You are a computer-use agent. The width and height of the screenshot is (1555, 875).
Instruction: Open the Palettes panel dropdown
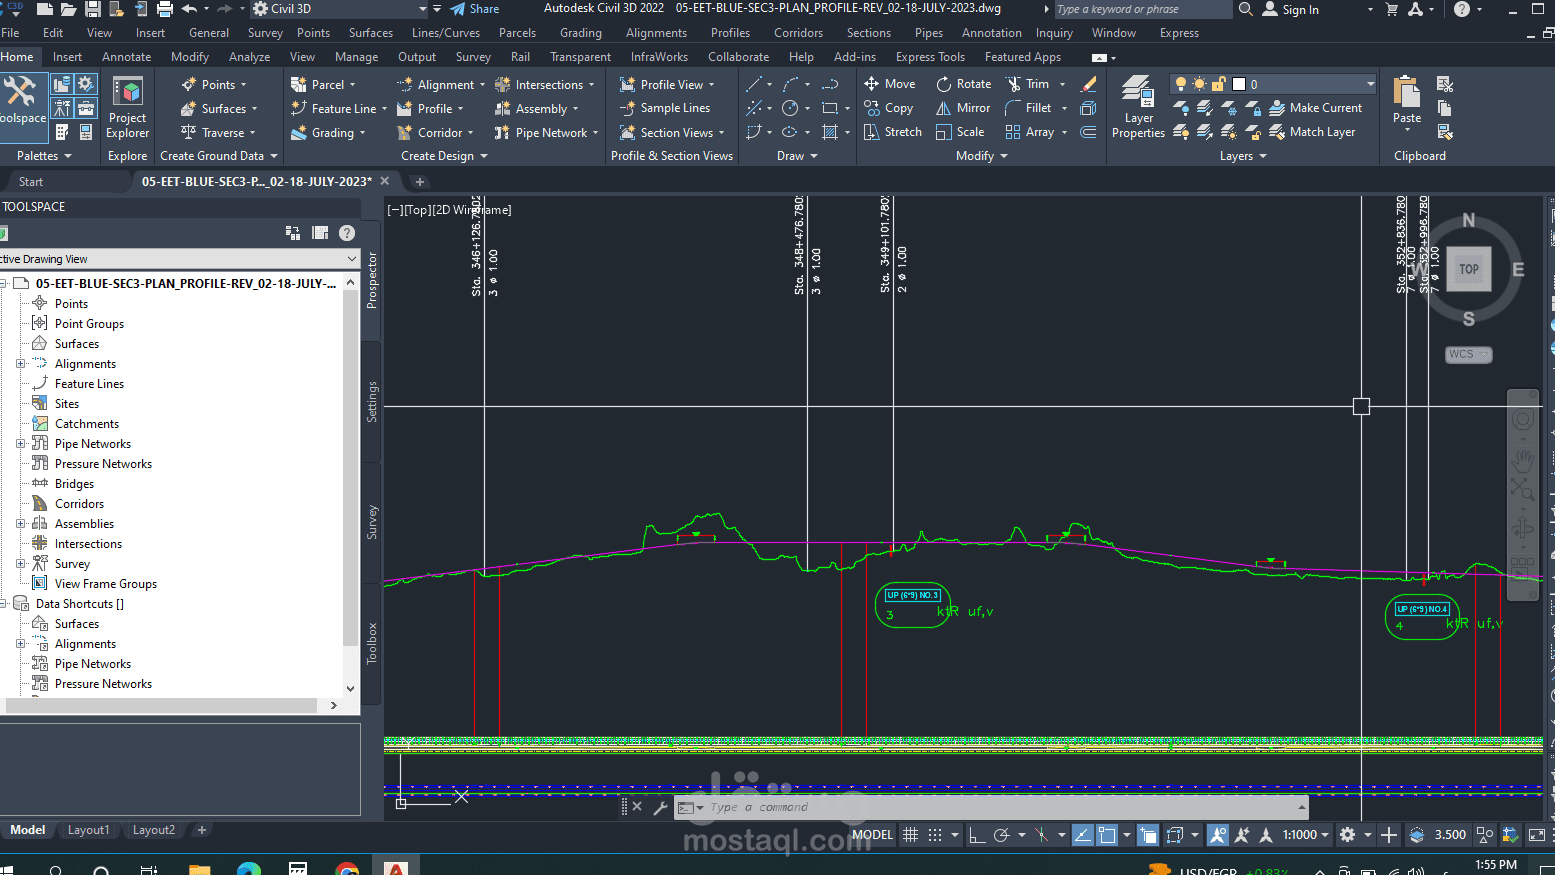pos(44,156)
